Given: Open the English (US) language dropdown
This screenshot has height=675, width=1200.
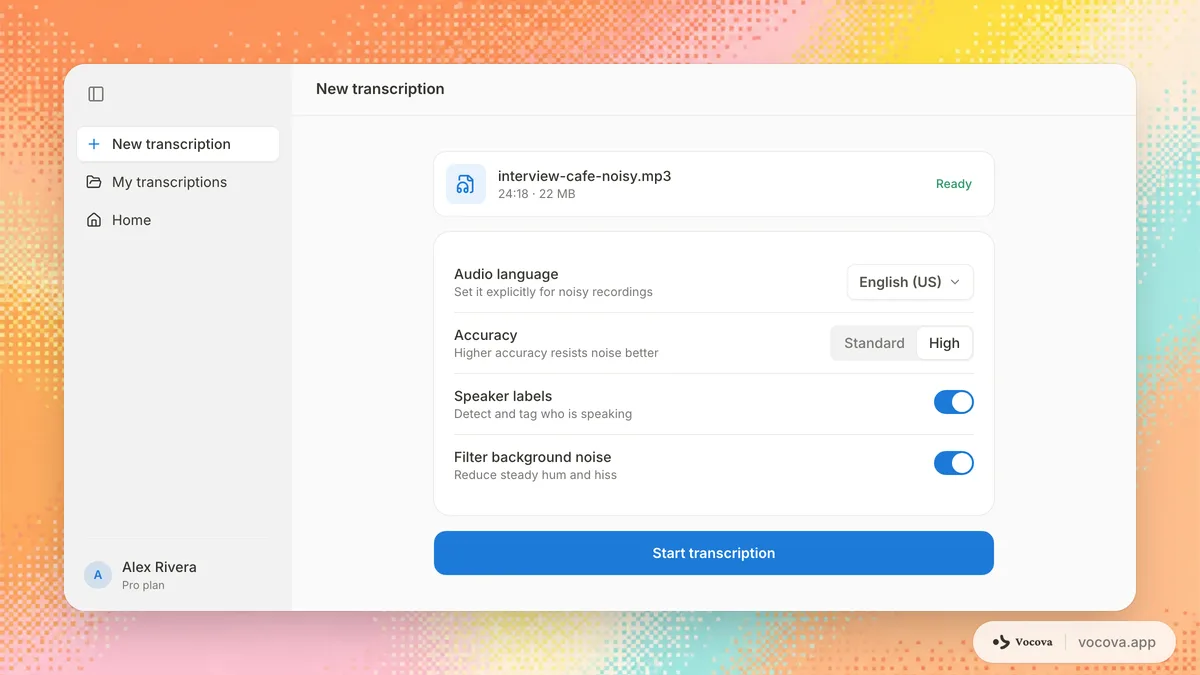Looking at the screenshot, I should tap(910, 282).
